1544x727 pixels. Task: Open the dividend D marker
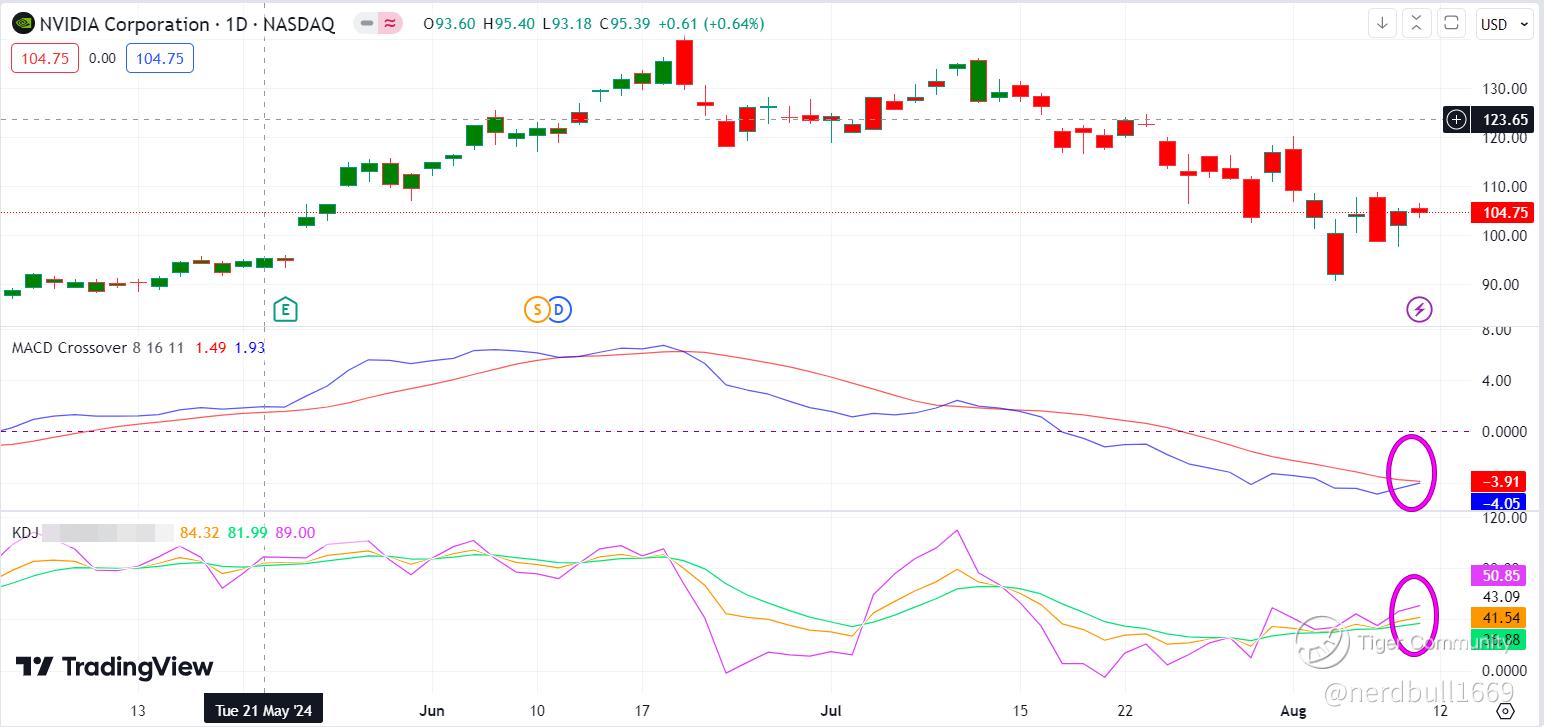pyautogui.click(x=559, y=310)
